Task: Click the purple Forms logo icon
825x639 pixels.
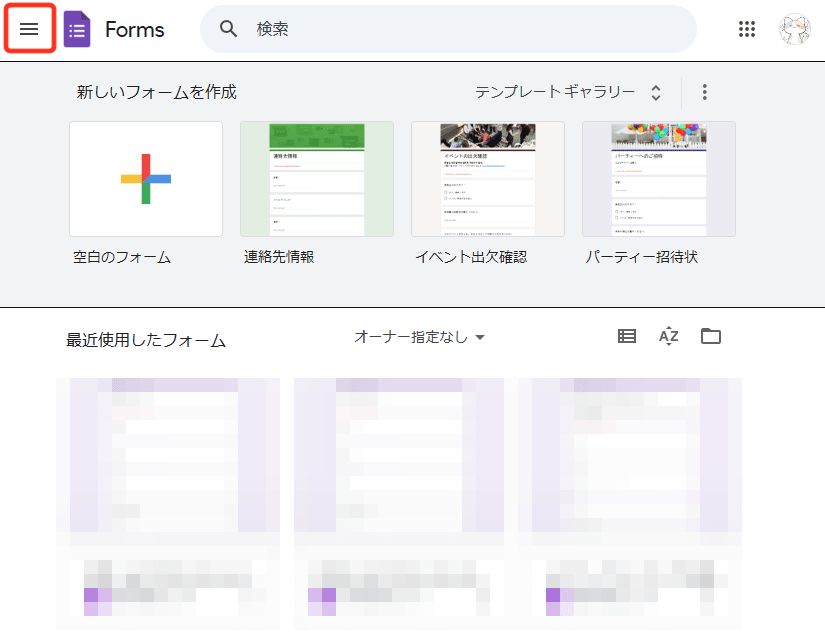Action: 76,29
